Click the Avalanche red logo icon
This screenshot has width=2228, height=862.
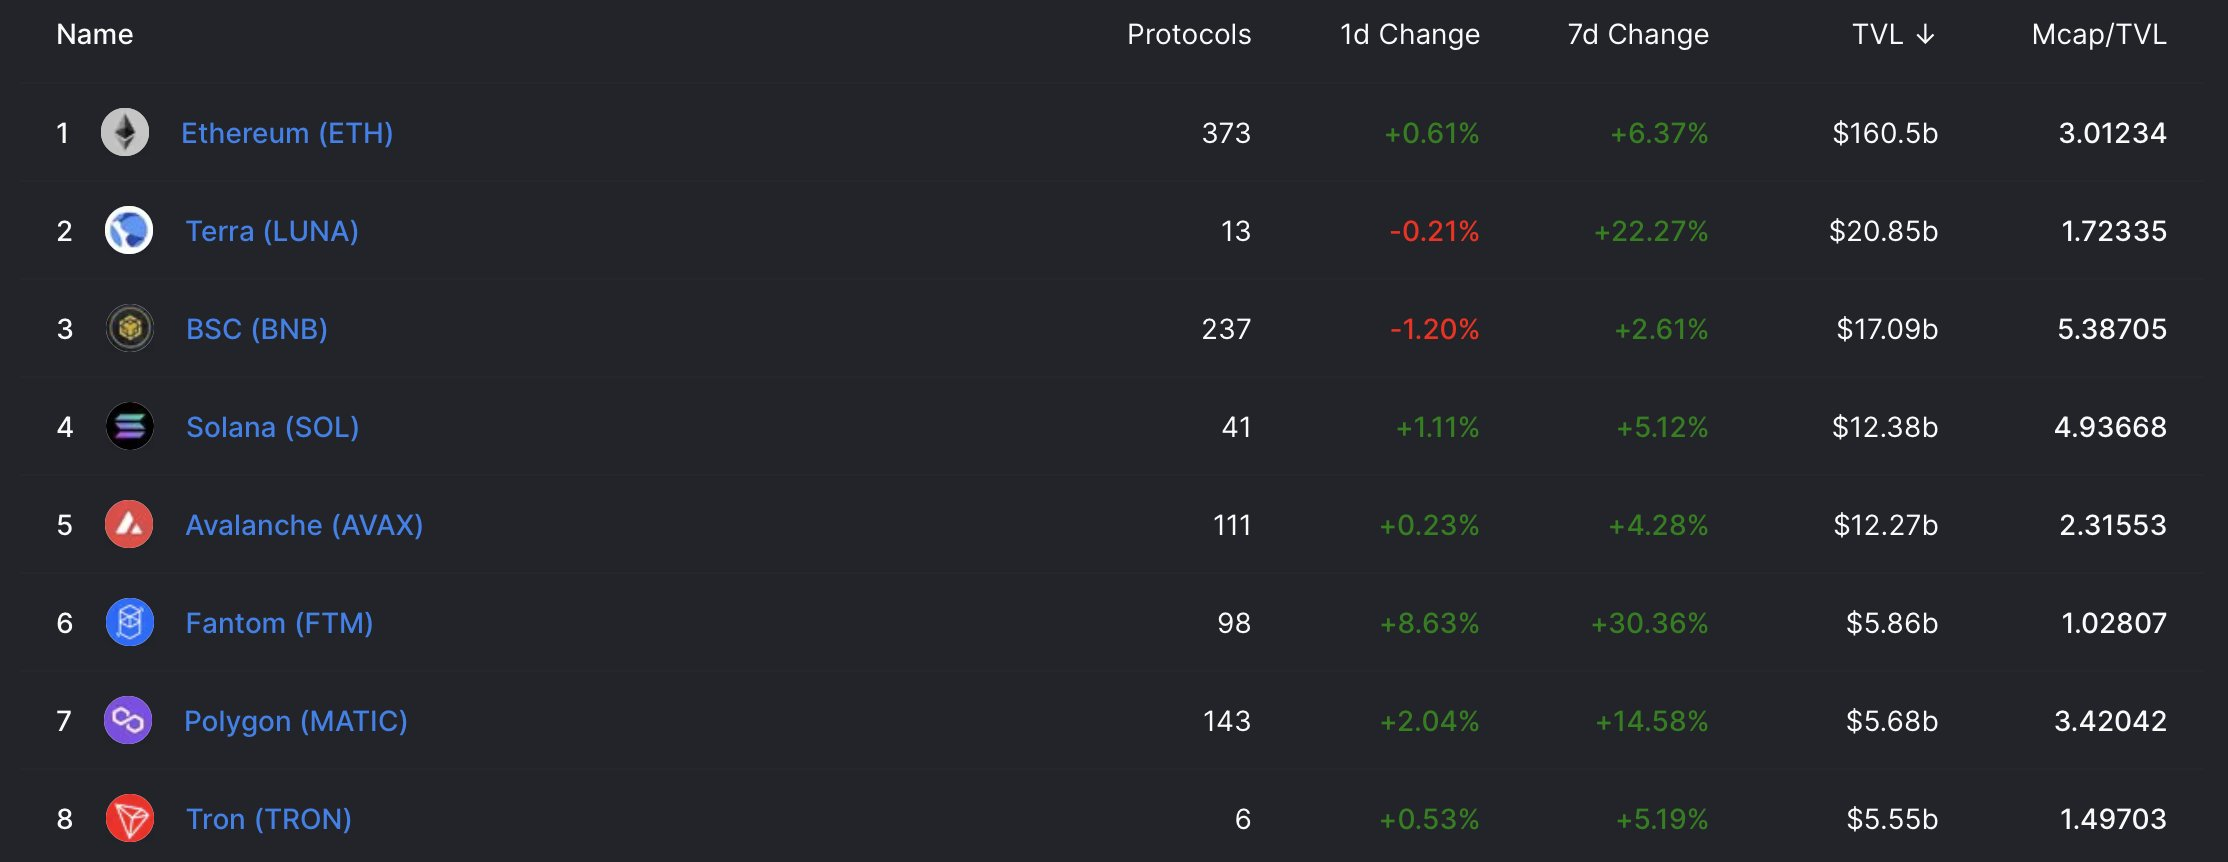coord(129,524)
